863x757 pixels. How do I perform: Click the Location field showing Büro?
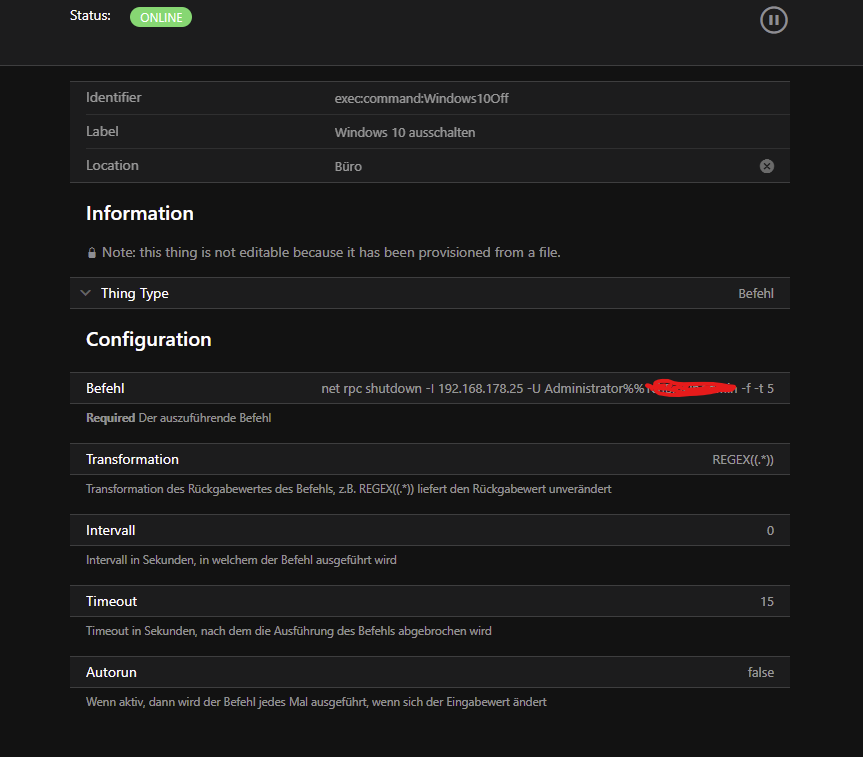[348, 166]
